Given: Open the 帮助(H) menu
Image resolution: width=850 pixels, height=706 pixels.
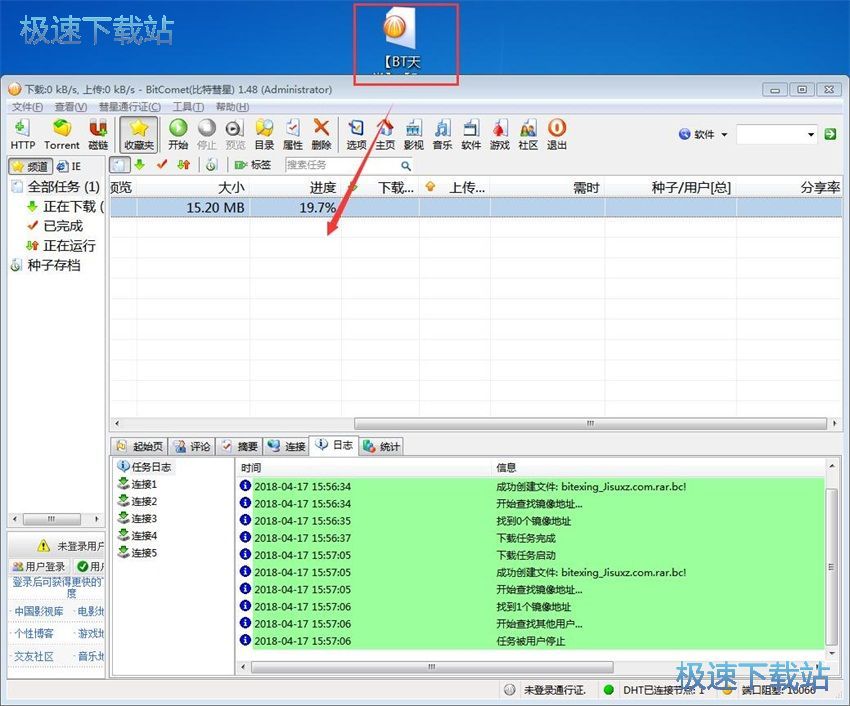Looking at the screenshot, I should point(233,107).
